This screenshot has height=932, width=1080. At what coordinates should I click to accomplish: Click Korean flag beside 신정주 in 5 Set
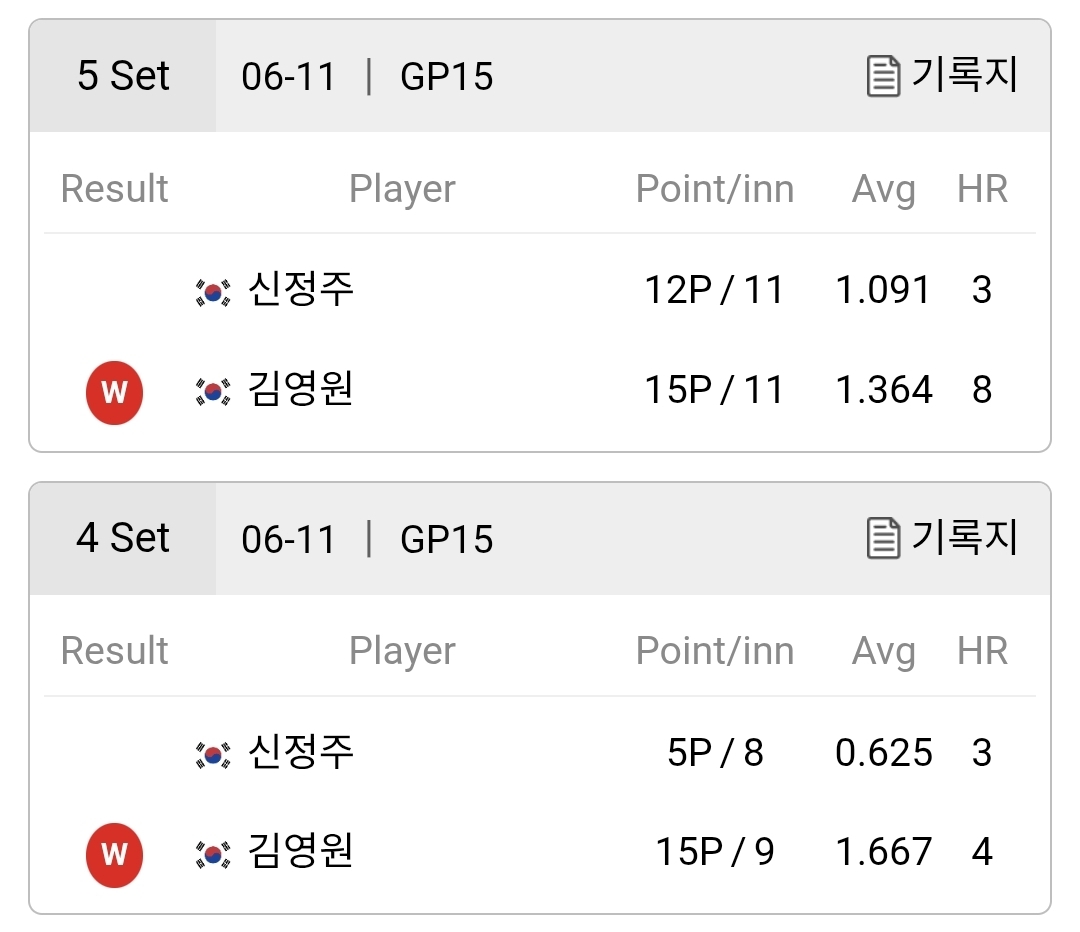213,293
